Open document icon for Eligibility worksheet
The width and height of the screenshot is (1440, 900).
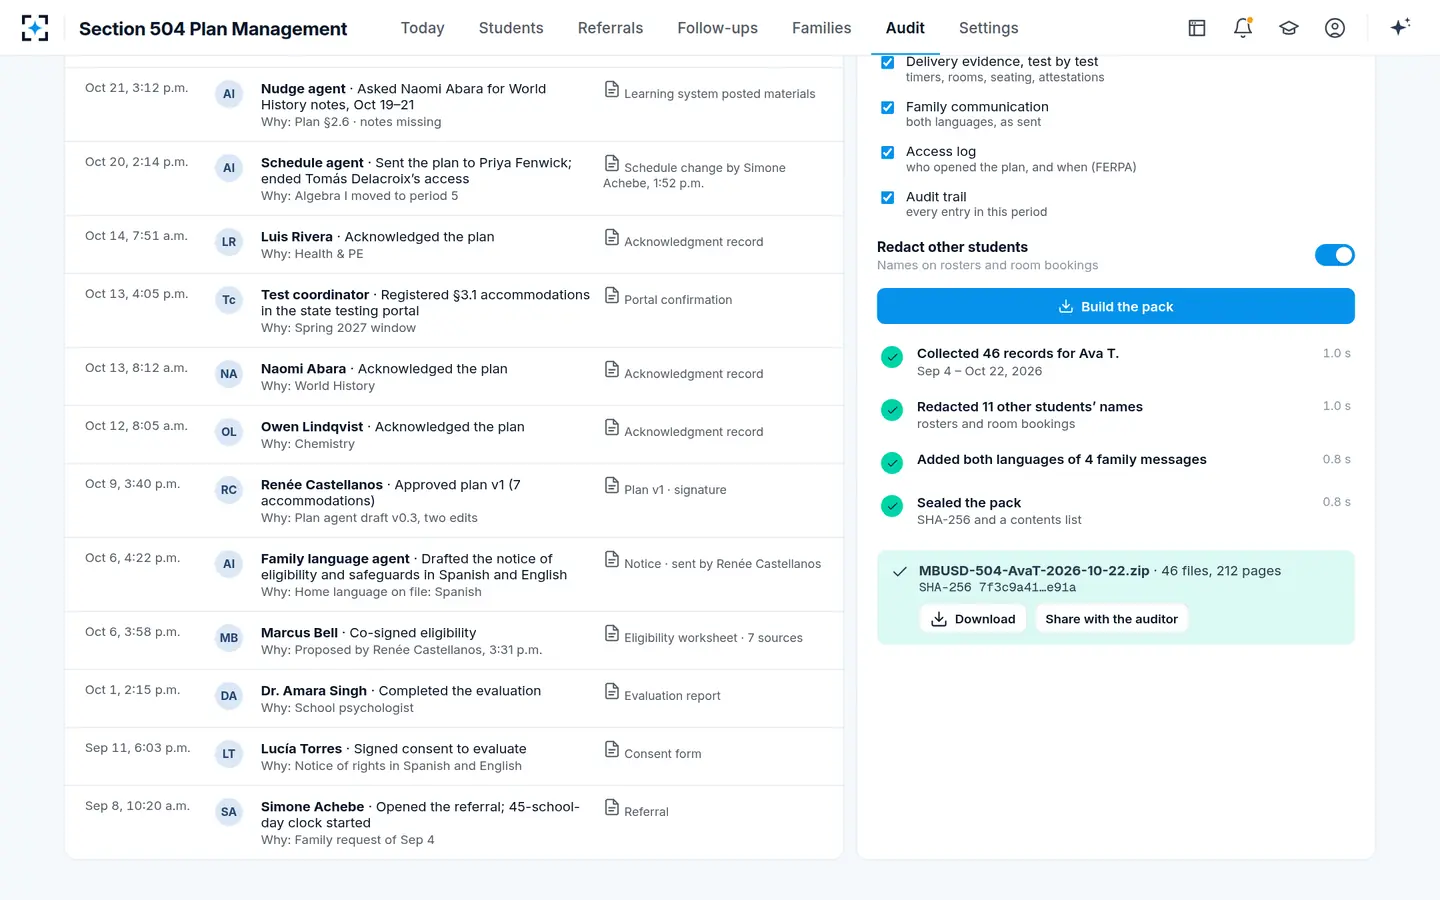[x=612, y=634]
